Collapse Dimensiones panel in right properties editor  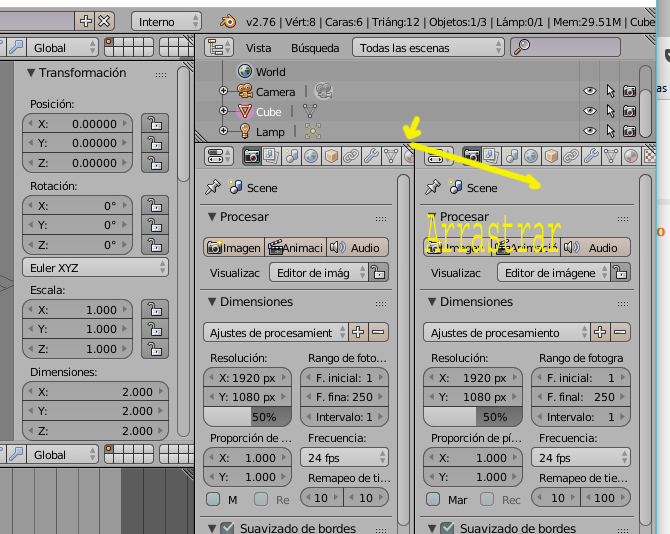(x=432, y=302)
